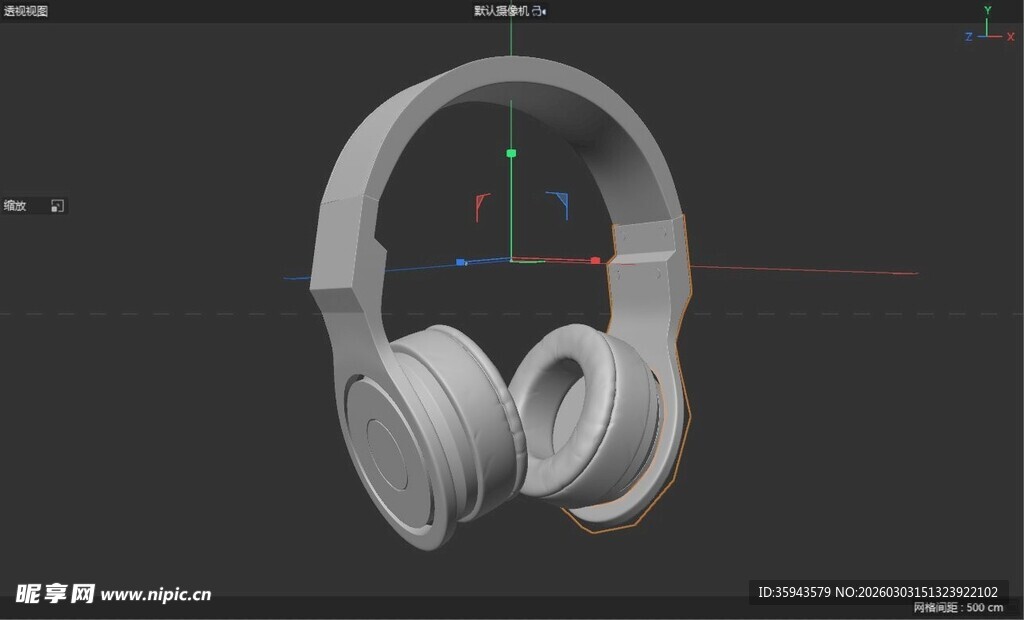Select the blue Z-axis handle on the gizmo
Viewport: 1024px width, 620px height.
coord(461,262)
